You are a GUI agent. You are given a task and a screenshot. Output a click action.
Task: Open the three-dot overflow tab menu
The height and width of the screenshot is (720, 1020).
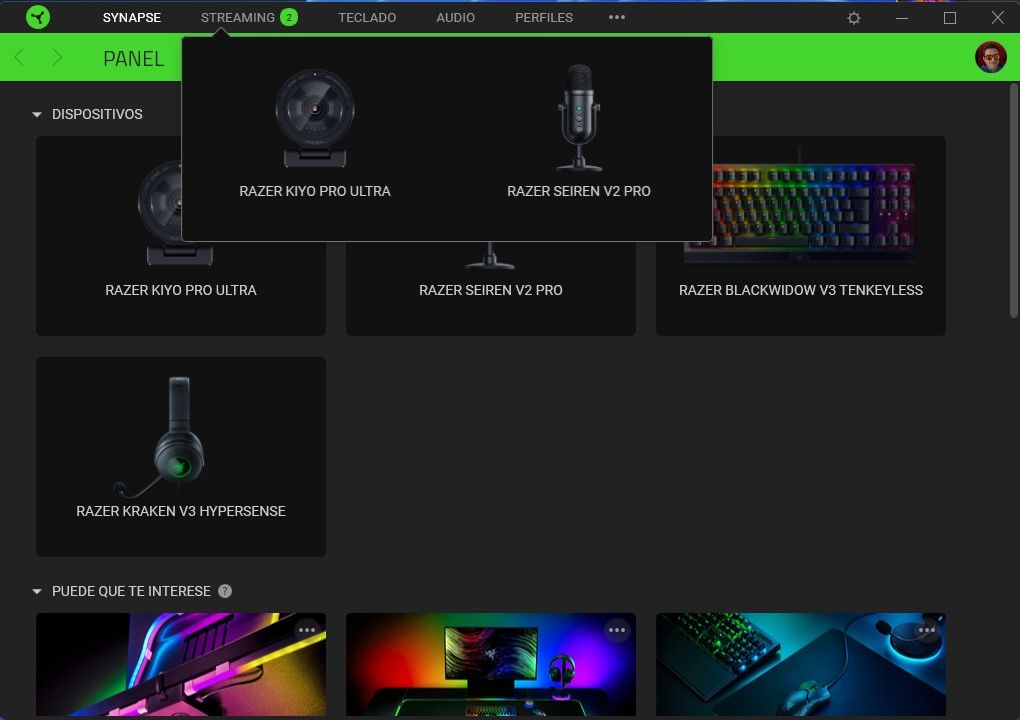tap(617, 17)
